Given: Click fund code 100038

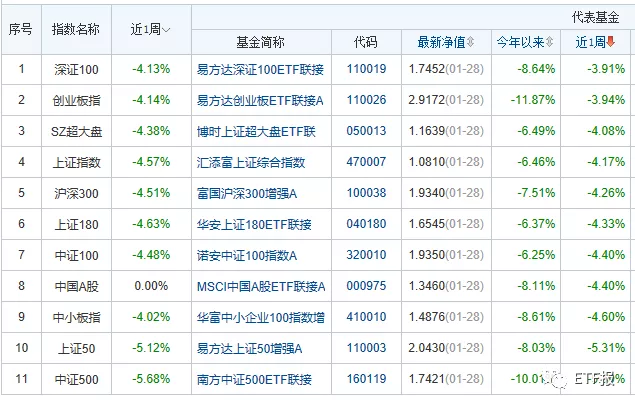Looking at the screenshot, I should (x=367, y=193).
